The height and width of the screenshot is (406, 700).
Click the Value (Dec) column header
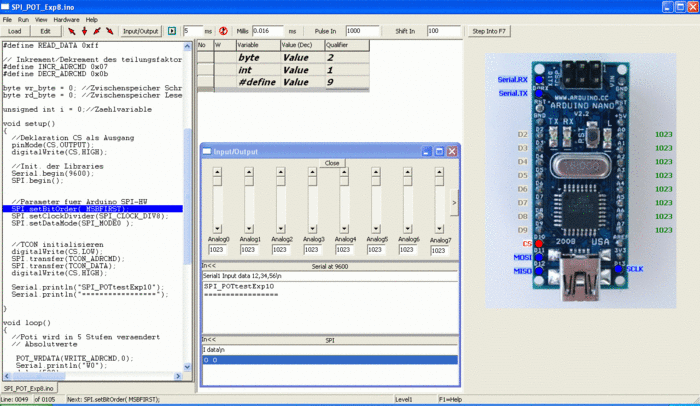[x=302, y=45]
